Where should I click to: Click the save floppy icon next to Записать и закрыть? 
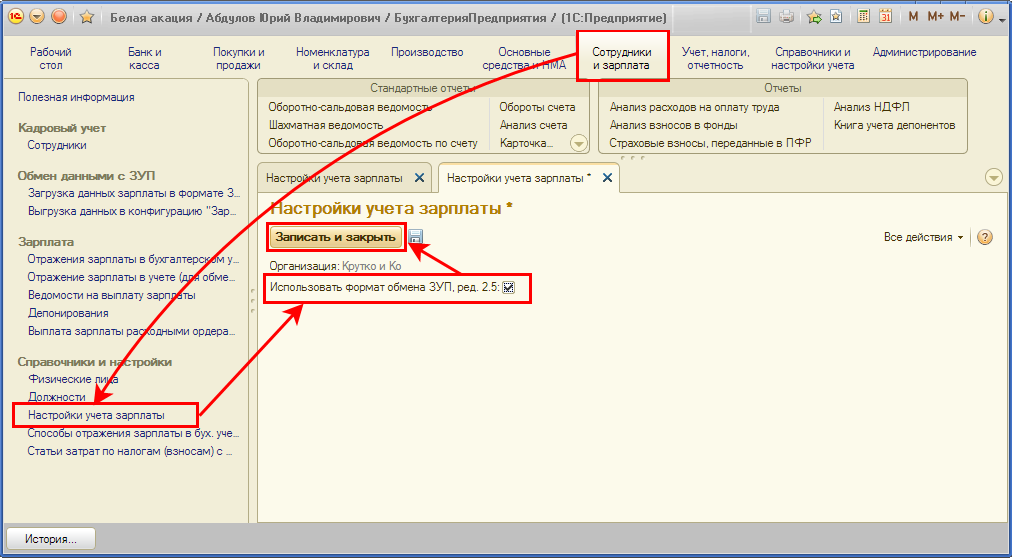pyautogui.click(x=416, y=237)
